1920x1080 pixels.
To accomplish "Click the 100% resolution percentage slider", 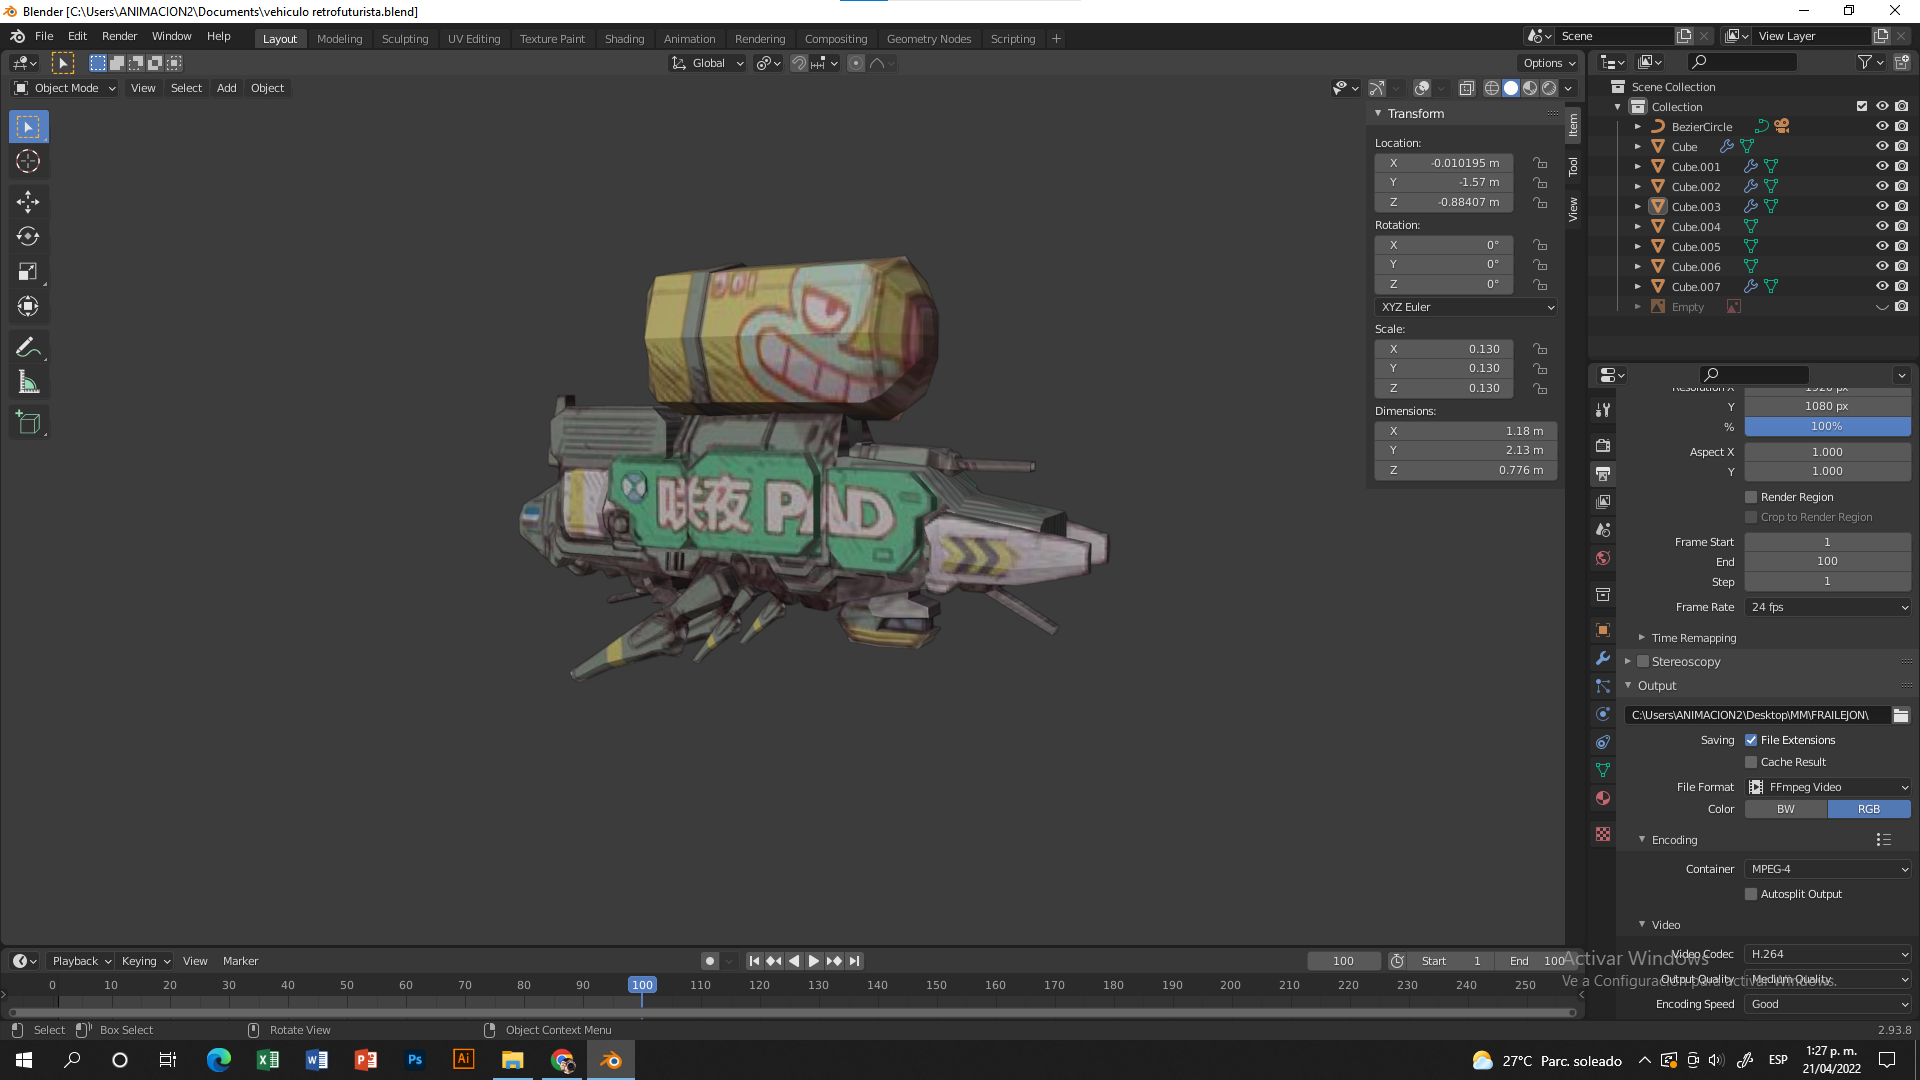I will tap(1827, 426).
